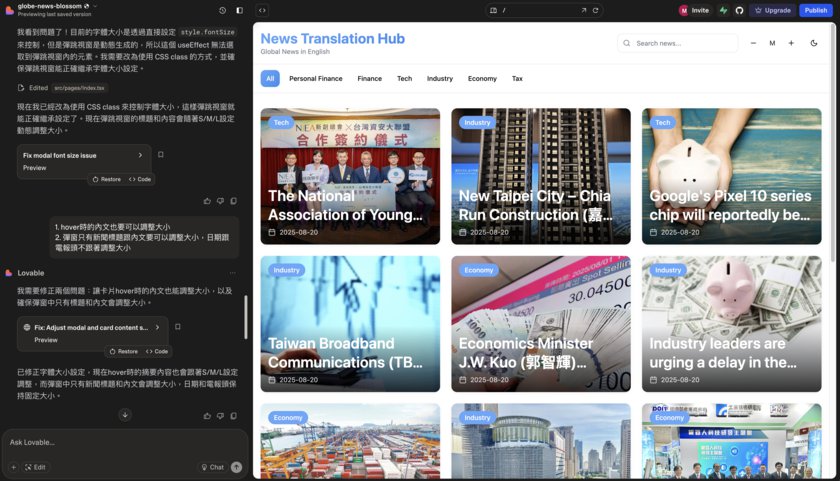
Task: Toggle the Edit mode button in chat
Action: point(35,467)
